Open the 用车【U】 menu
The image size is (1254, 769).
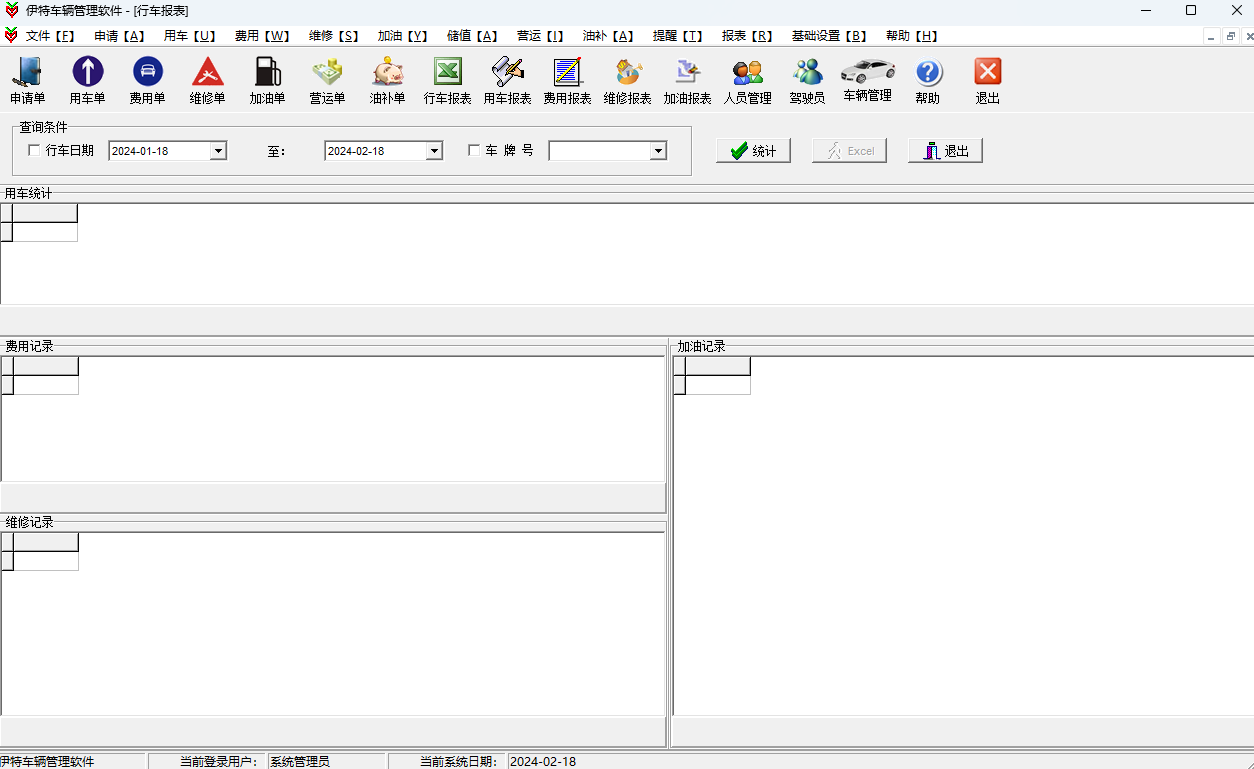(x=190, y=36)
